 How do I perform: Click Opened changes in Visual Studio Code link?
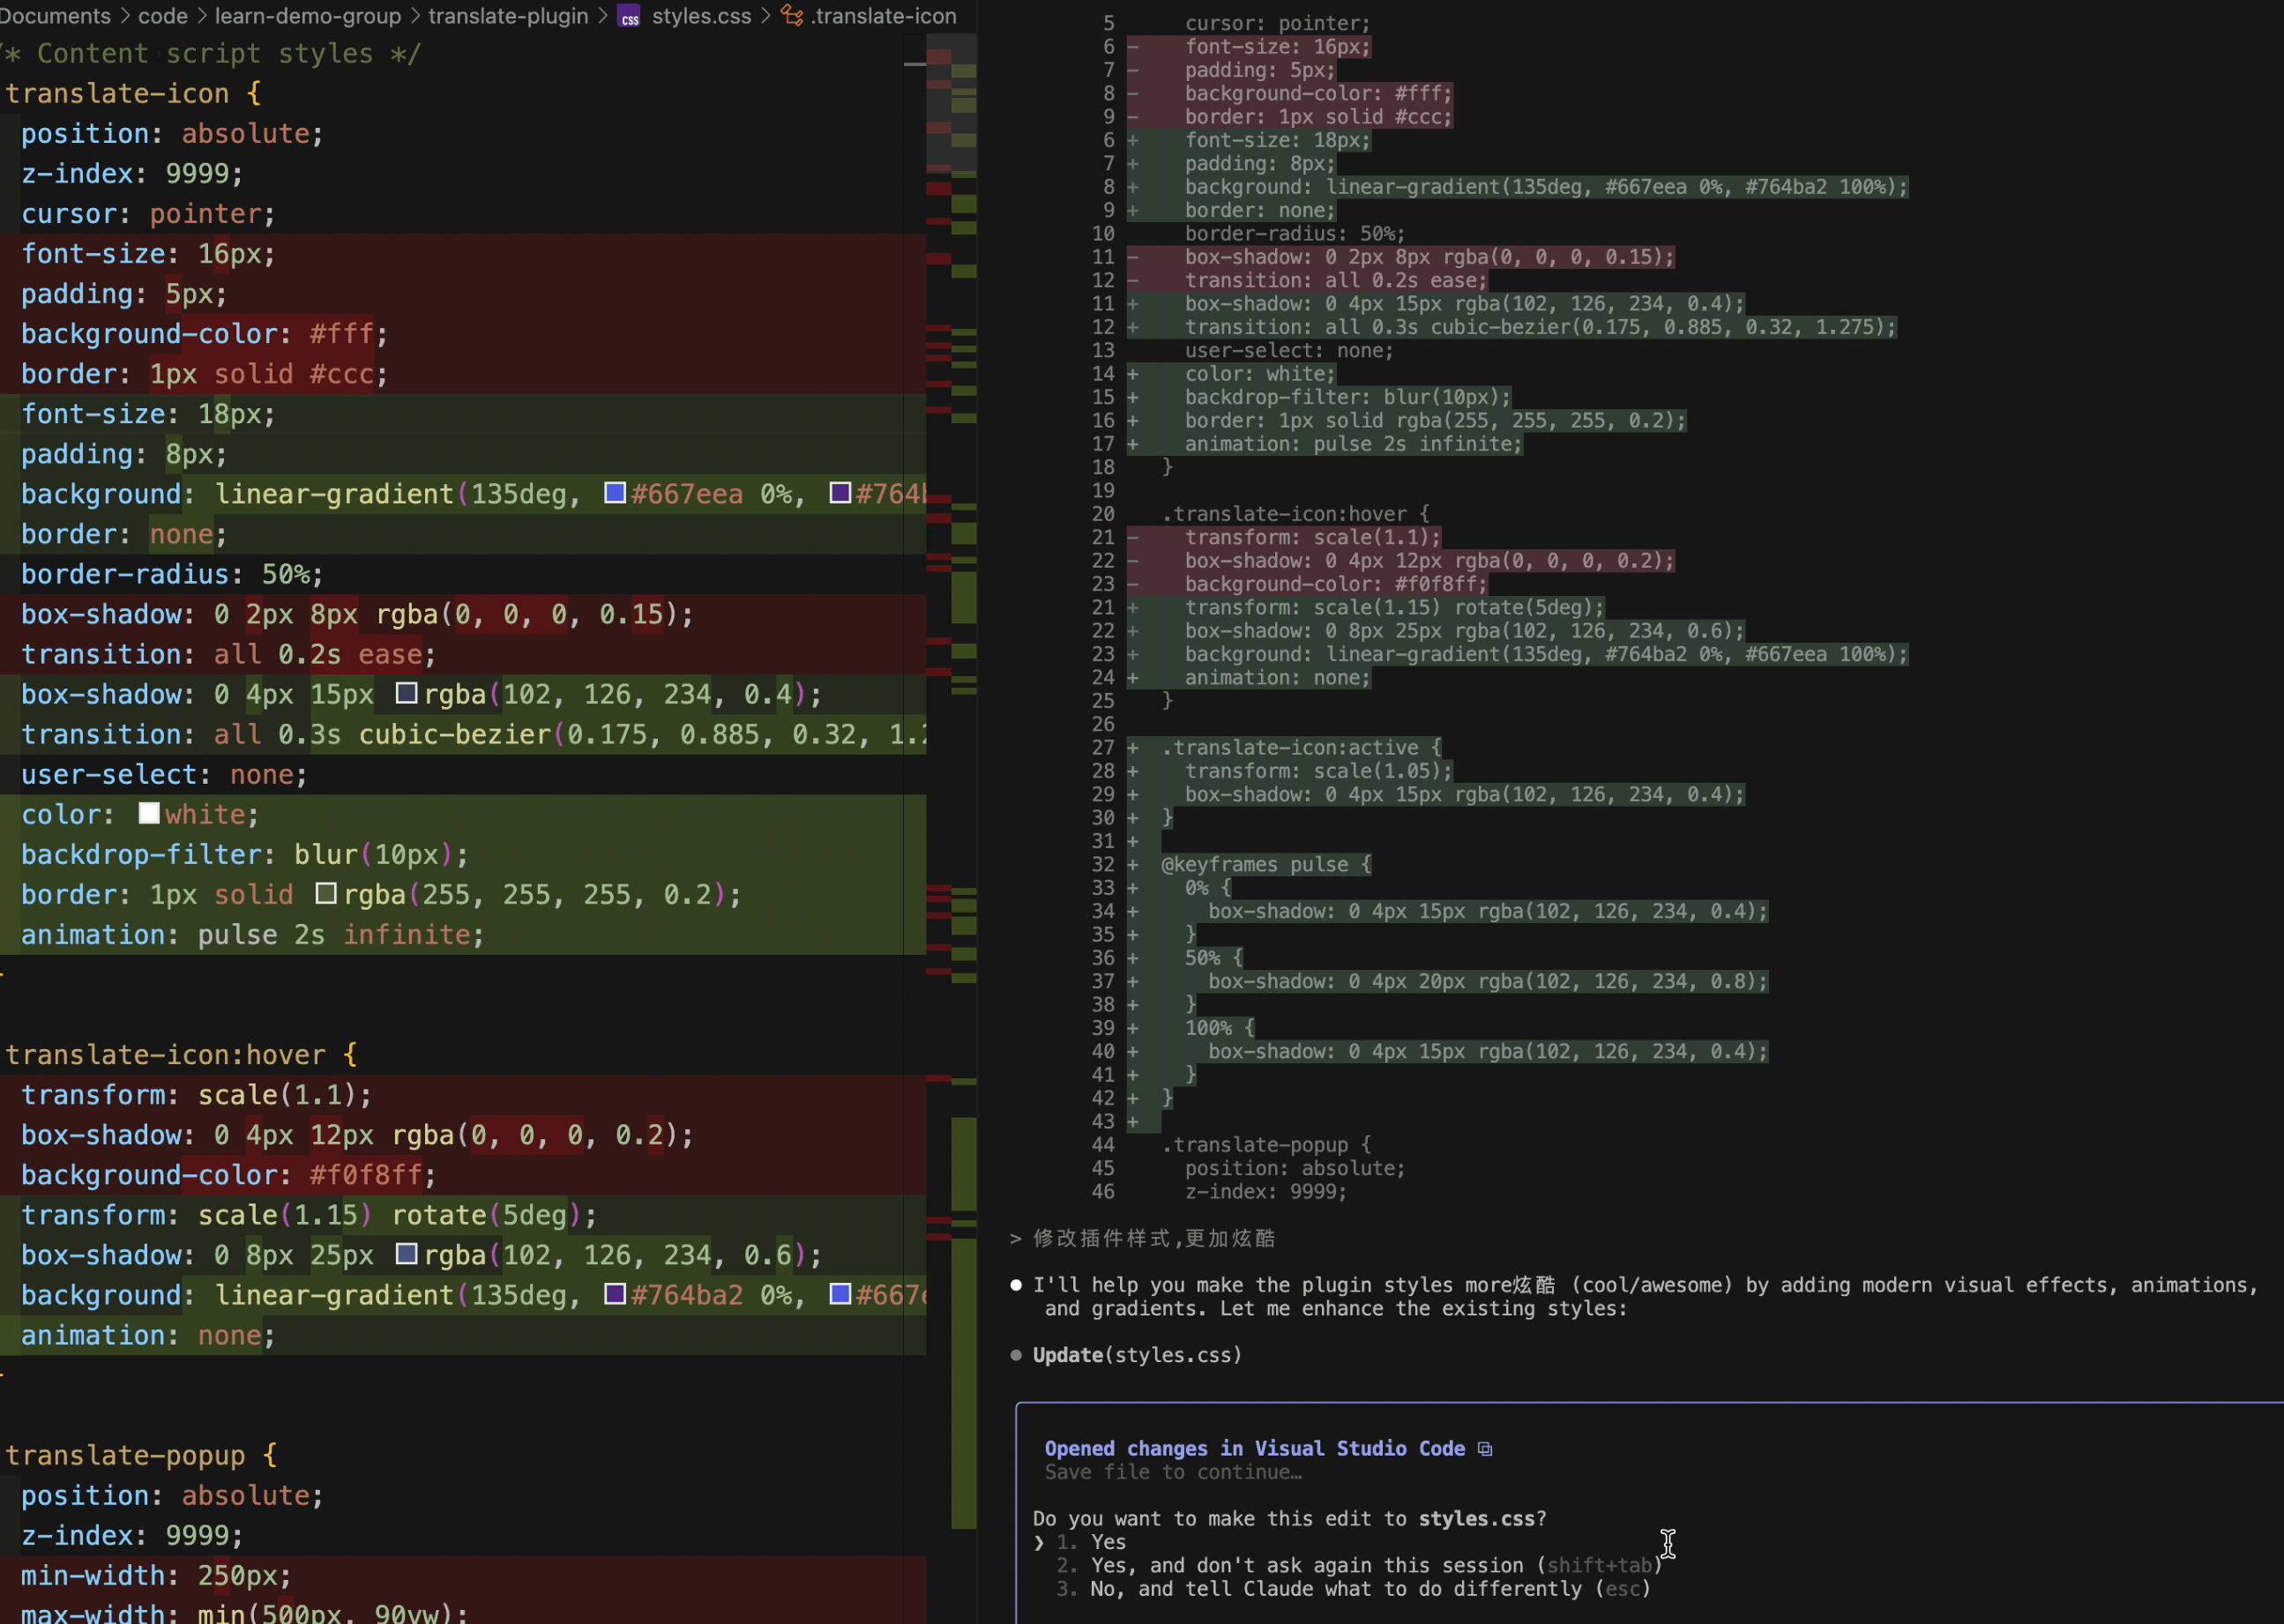pos(1254,1449)
